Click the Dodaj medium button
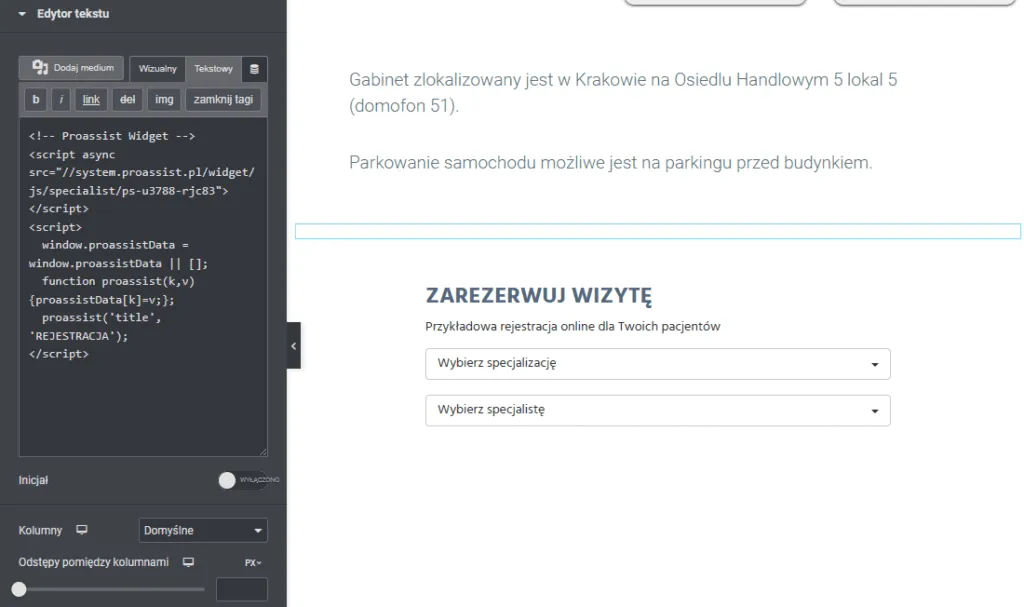Image resolution: width=1024 pixels, height=607 pixels. (x=72, y=68)
